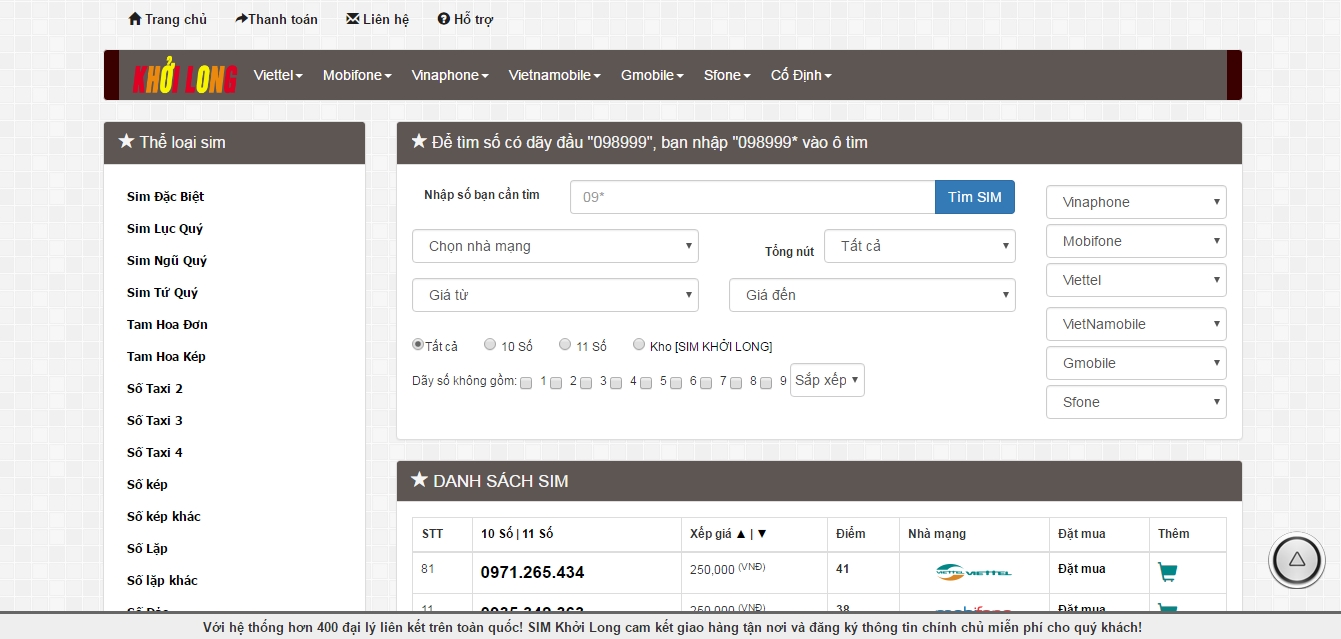Open the Giá từ dropdown
This screenshot has width=1341, height=639.
click(x=555, y=295)
